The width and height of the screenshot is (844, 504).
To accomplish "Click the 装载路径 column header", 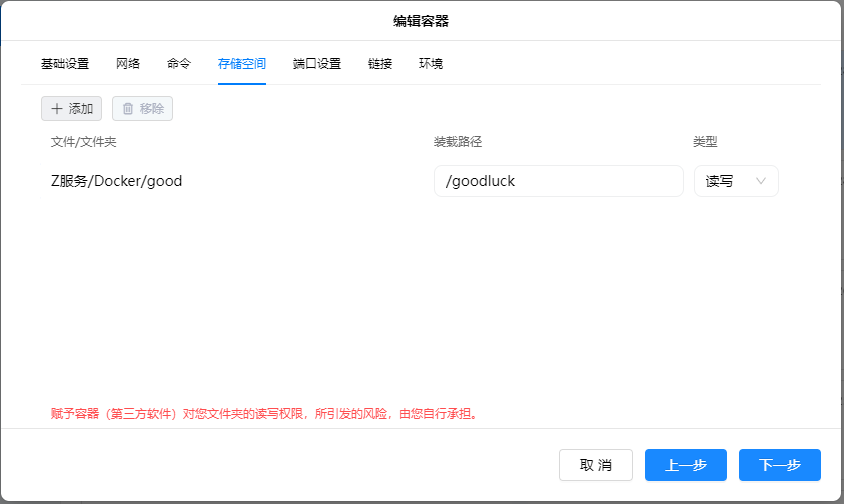I will tap(458, 142).
